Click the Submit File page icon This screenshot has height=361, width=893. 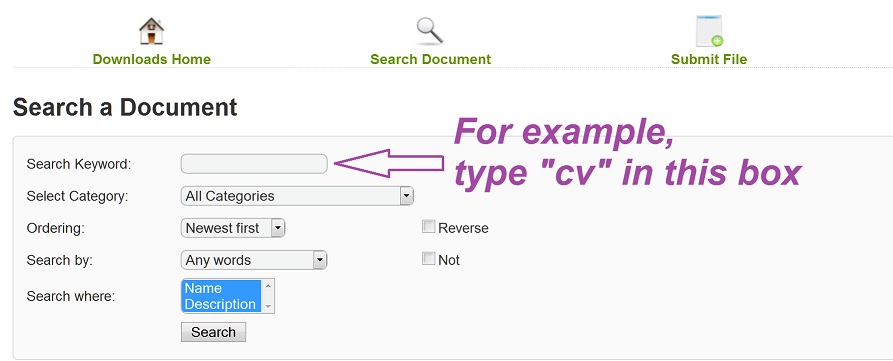pyautogui.click(x=709, y=31)
